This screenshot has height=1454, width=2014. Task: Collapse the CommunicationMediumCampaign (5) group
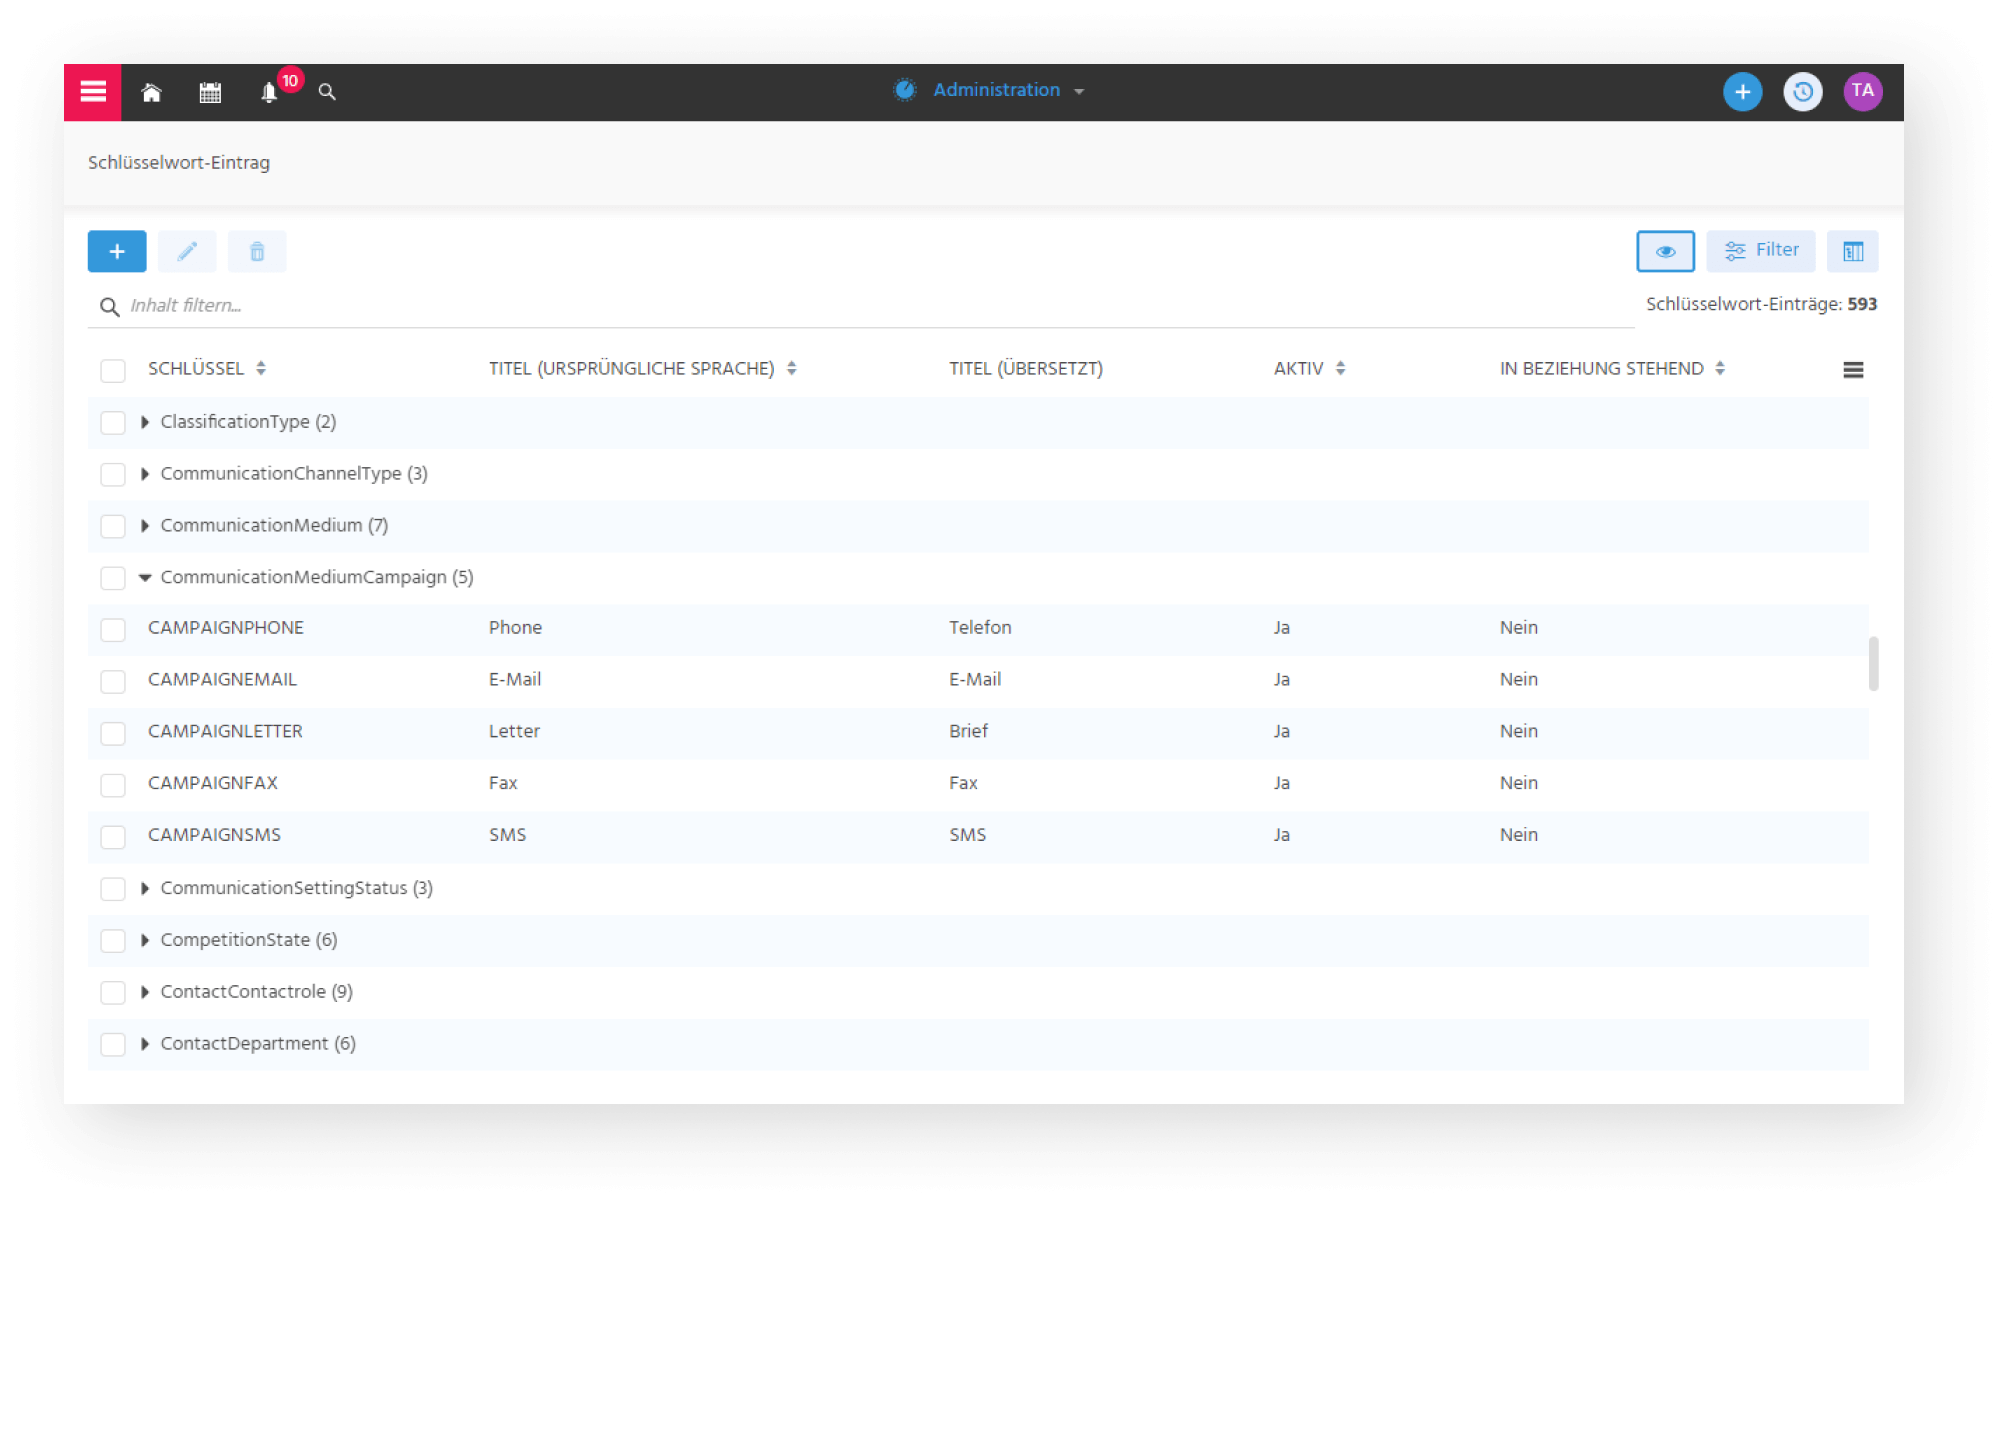[x=145, y=578]
